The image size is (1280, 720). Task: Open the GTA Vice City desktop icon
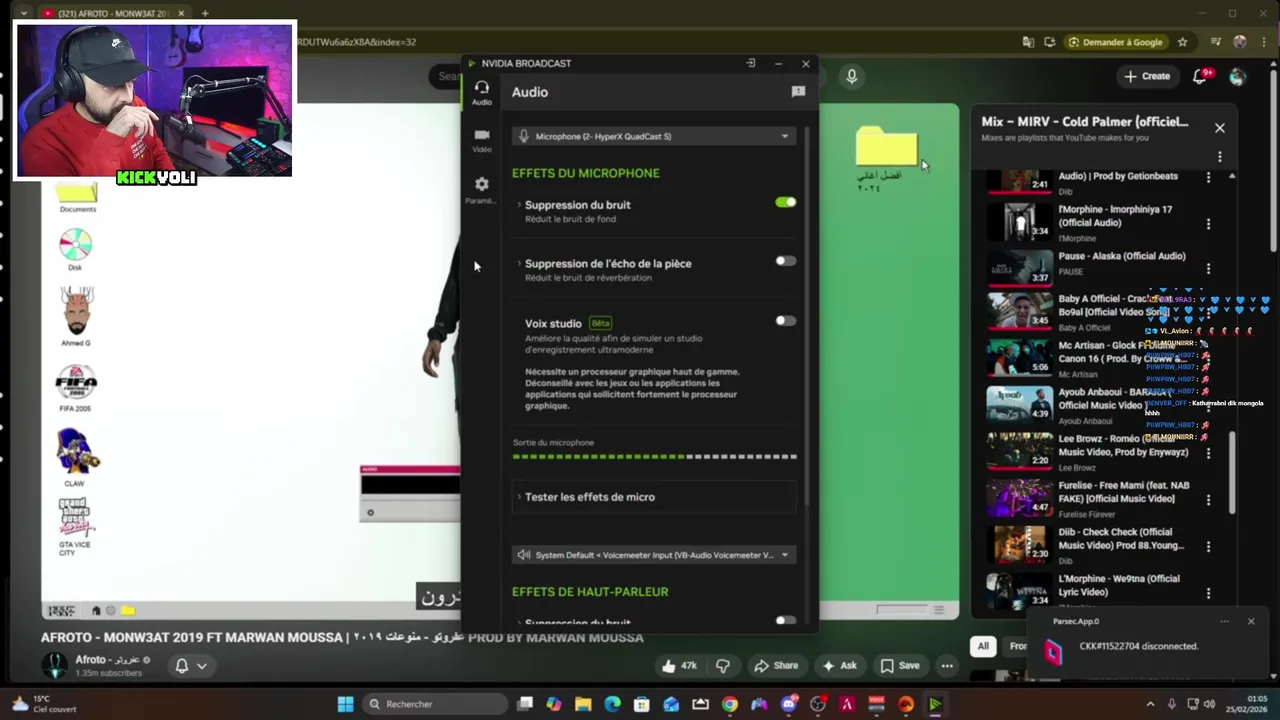(75, 526)
